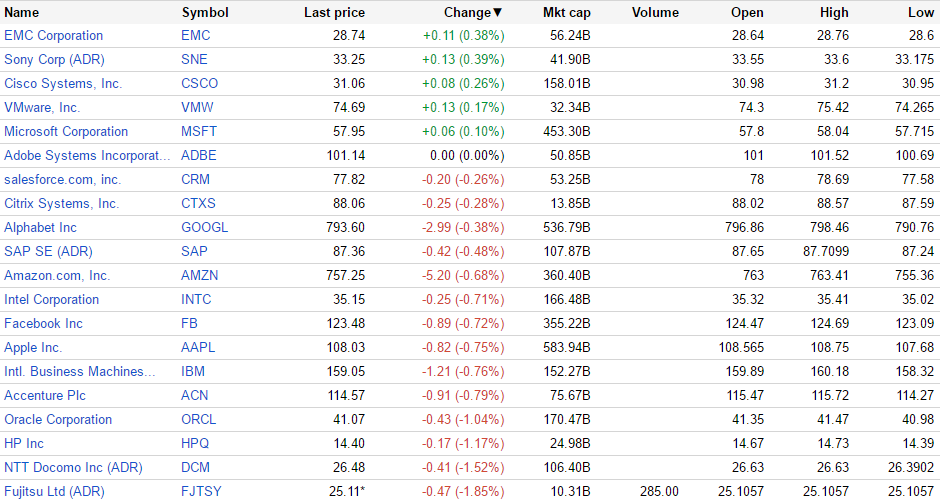This screenshot has height=503, width=940.
Task: Click the Mkt cap column header
Action: pos(567,13)
